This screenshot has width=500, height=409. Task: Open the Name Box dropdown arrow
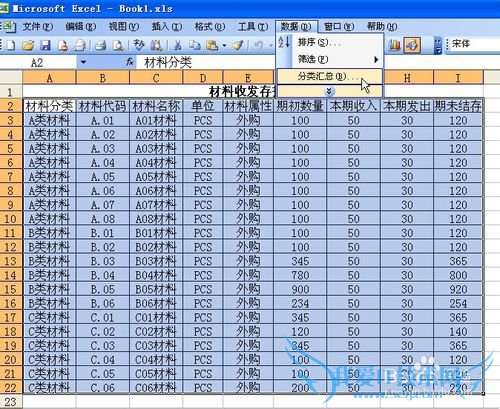pyautogui.click(x=83, y=62)
